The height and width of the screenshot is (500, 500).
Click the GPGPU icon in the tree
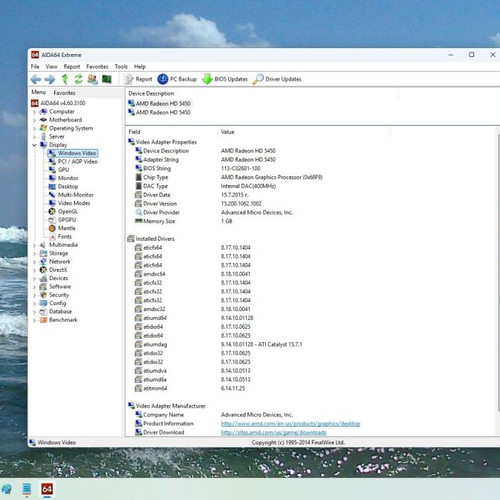pos(52,220)
